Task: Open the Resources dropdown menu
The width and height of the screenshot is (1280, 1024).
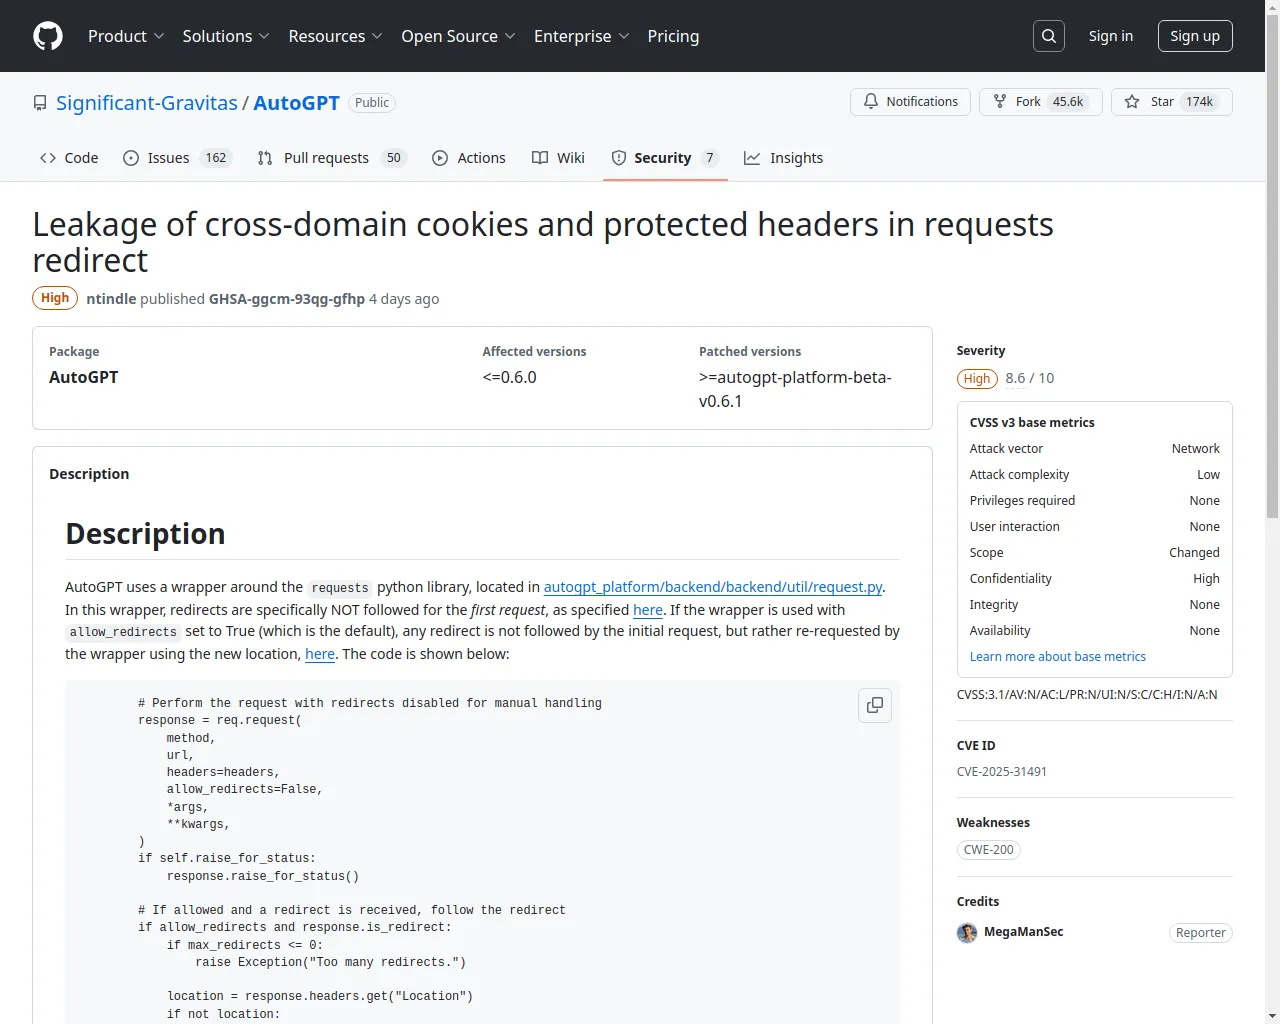Action: 336,36
